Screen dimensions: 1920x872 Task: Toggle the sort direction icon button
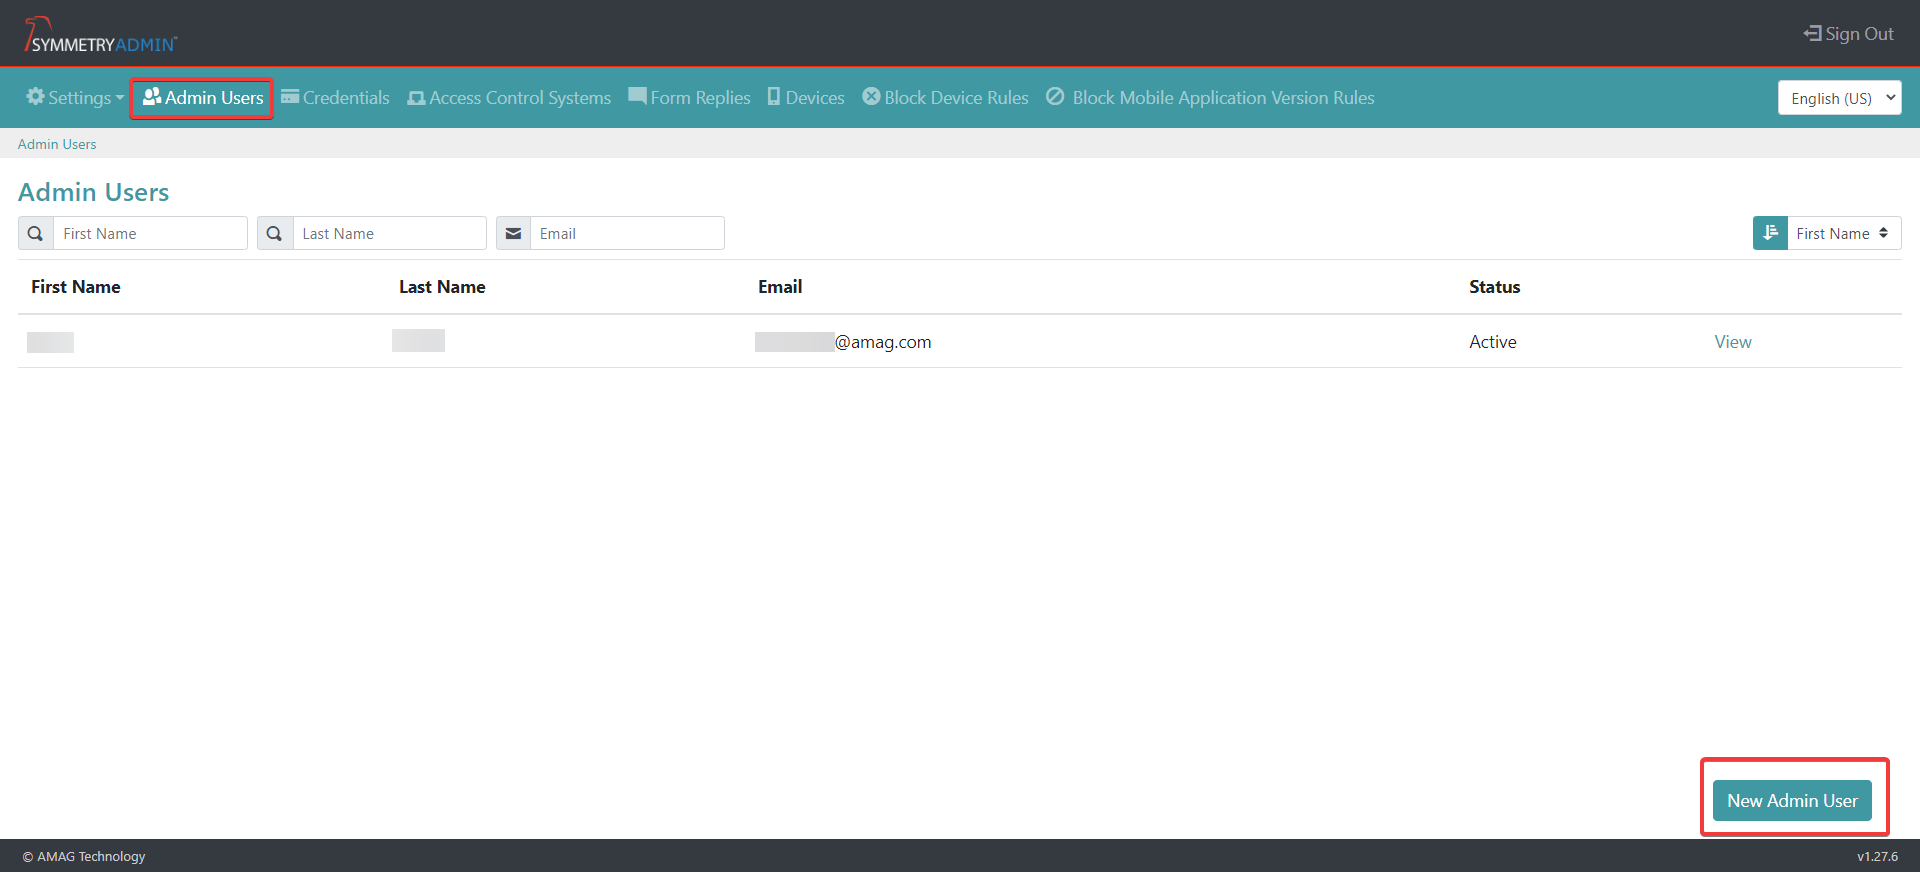click(1770, 233)
